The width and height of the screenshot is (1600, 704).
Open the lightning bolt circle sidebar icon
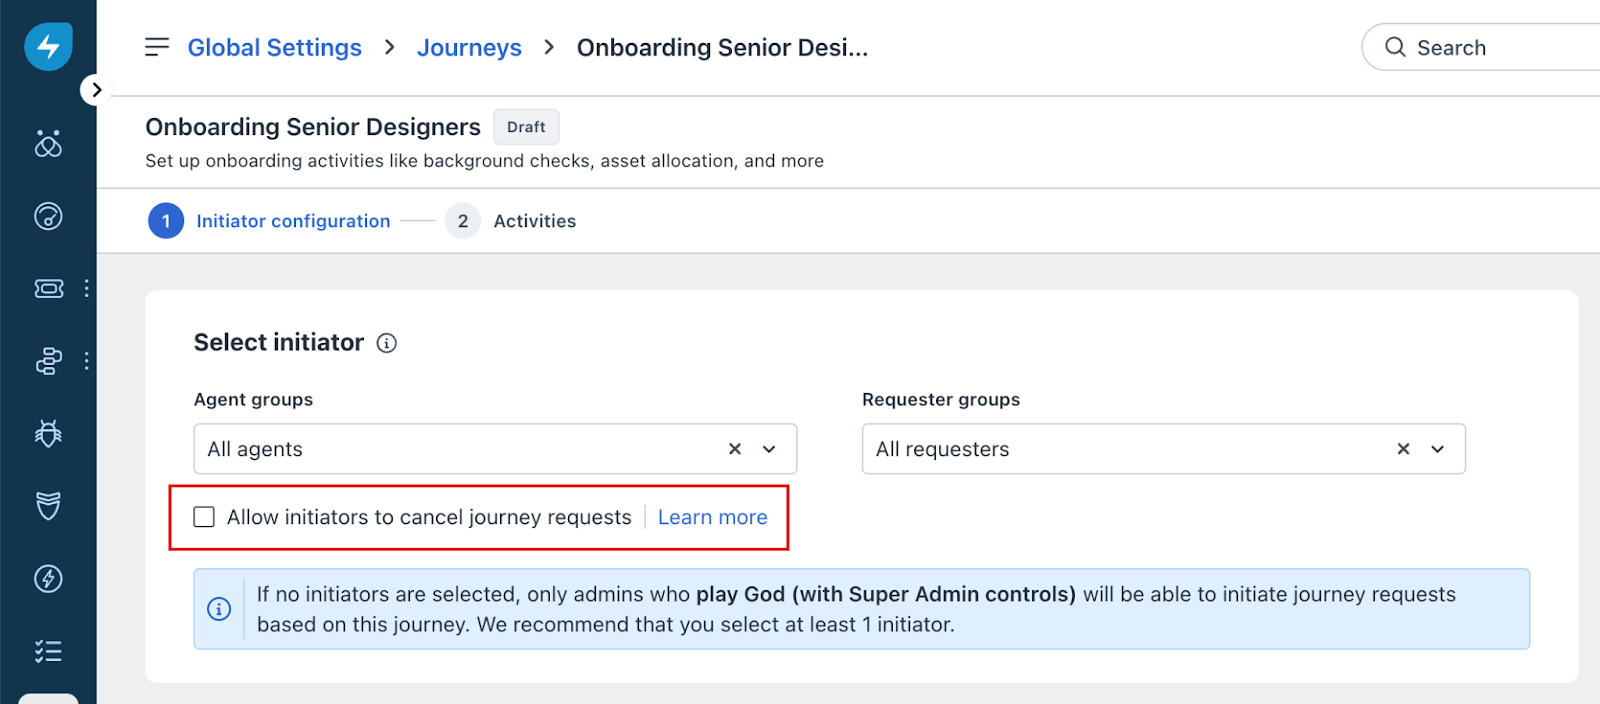pos(48,579)
